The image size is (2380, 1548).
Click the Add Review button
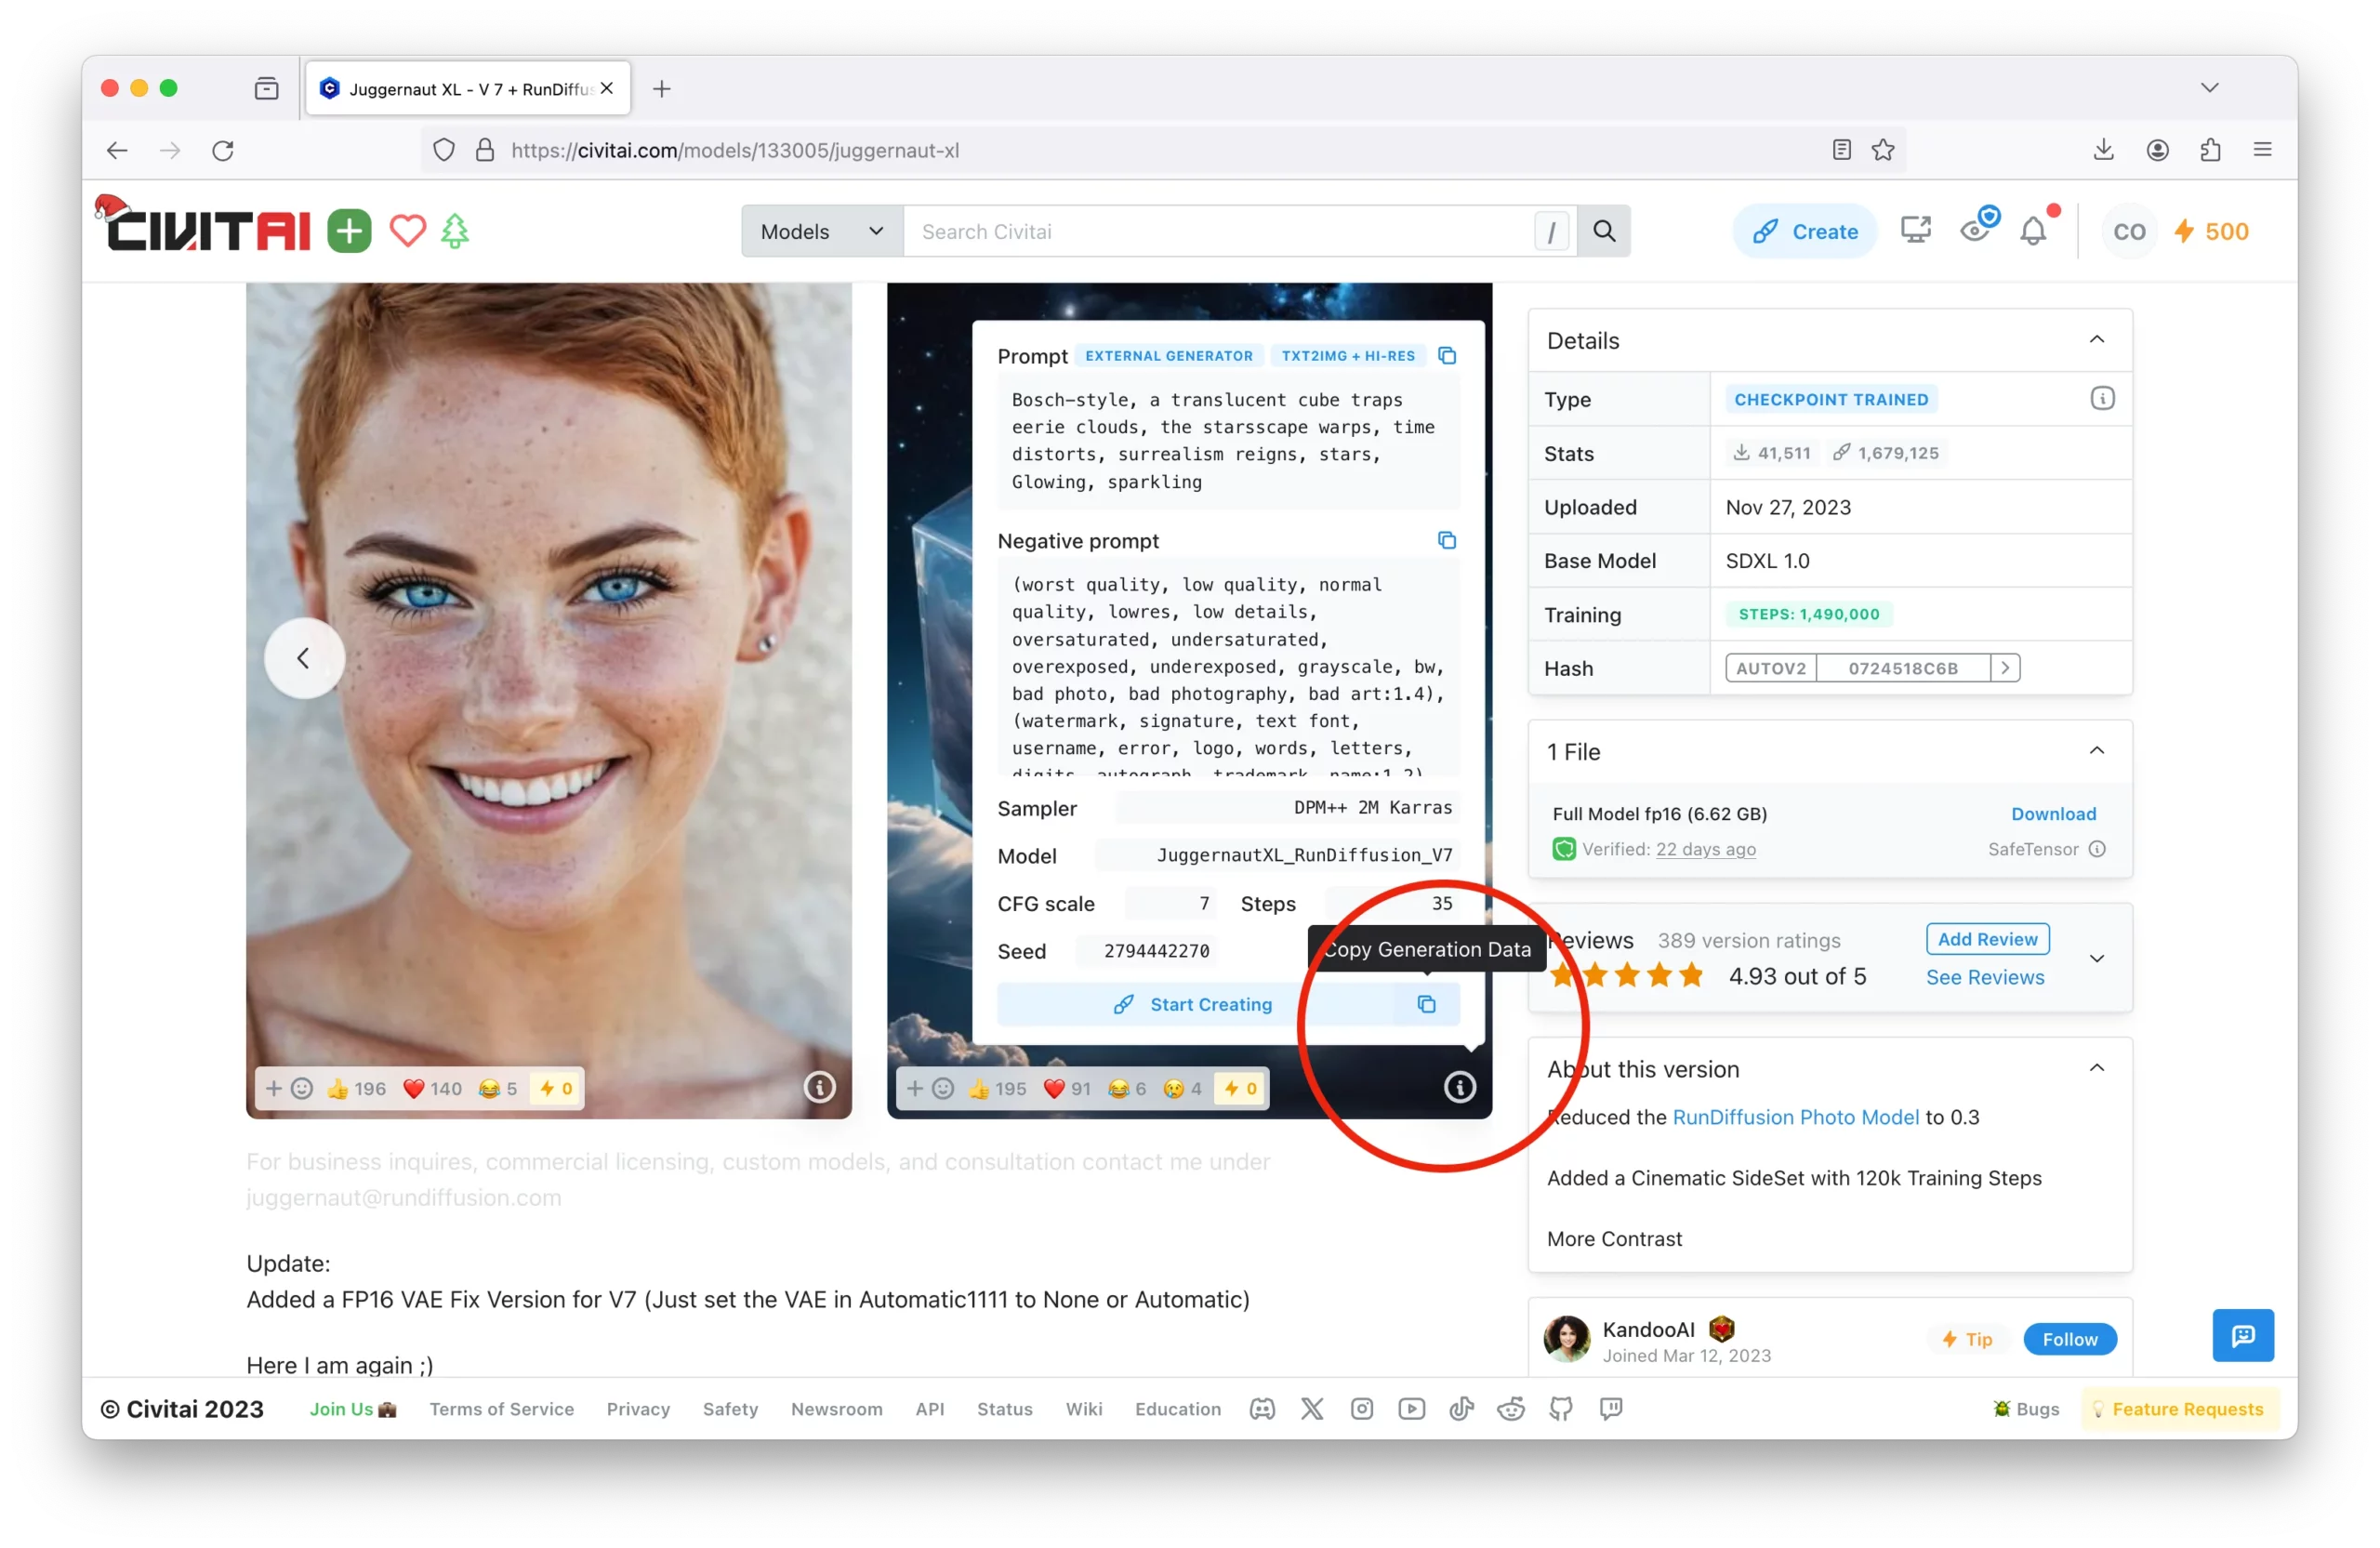(1986, 940)
